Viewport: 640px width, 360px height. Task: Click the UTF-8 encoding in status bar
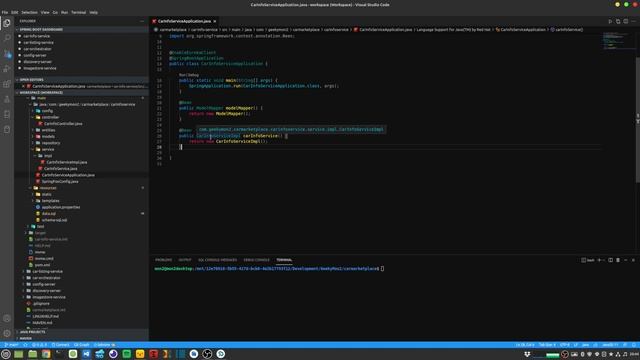click(x=564, y=345)
